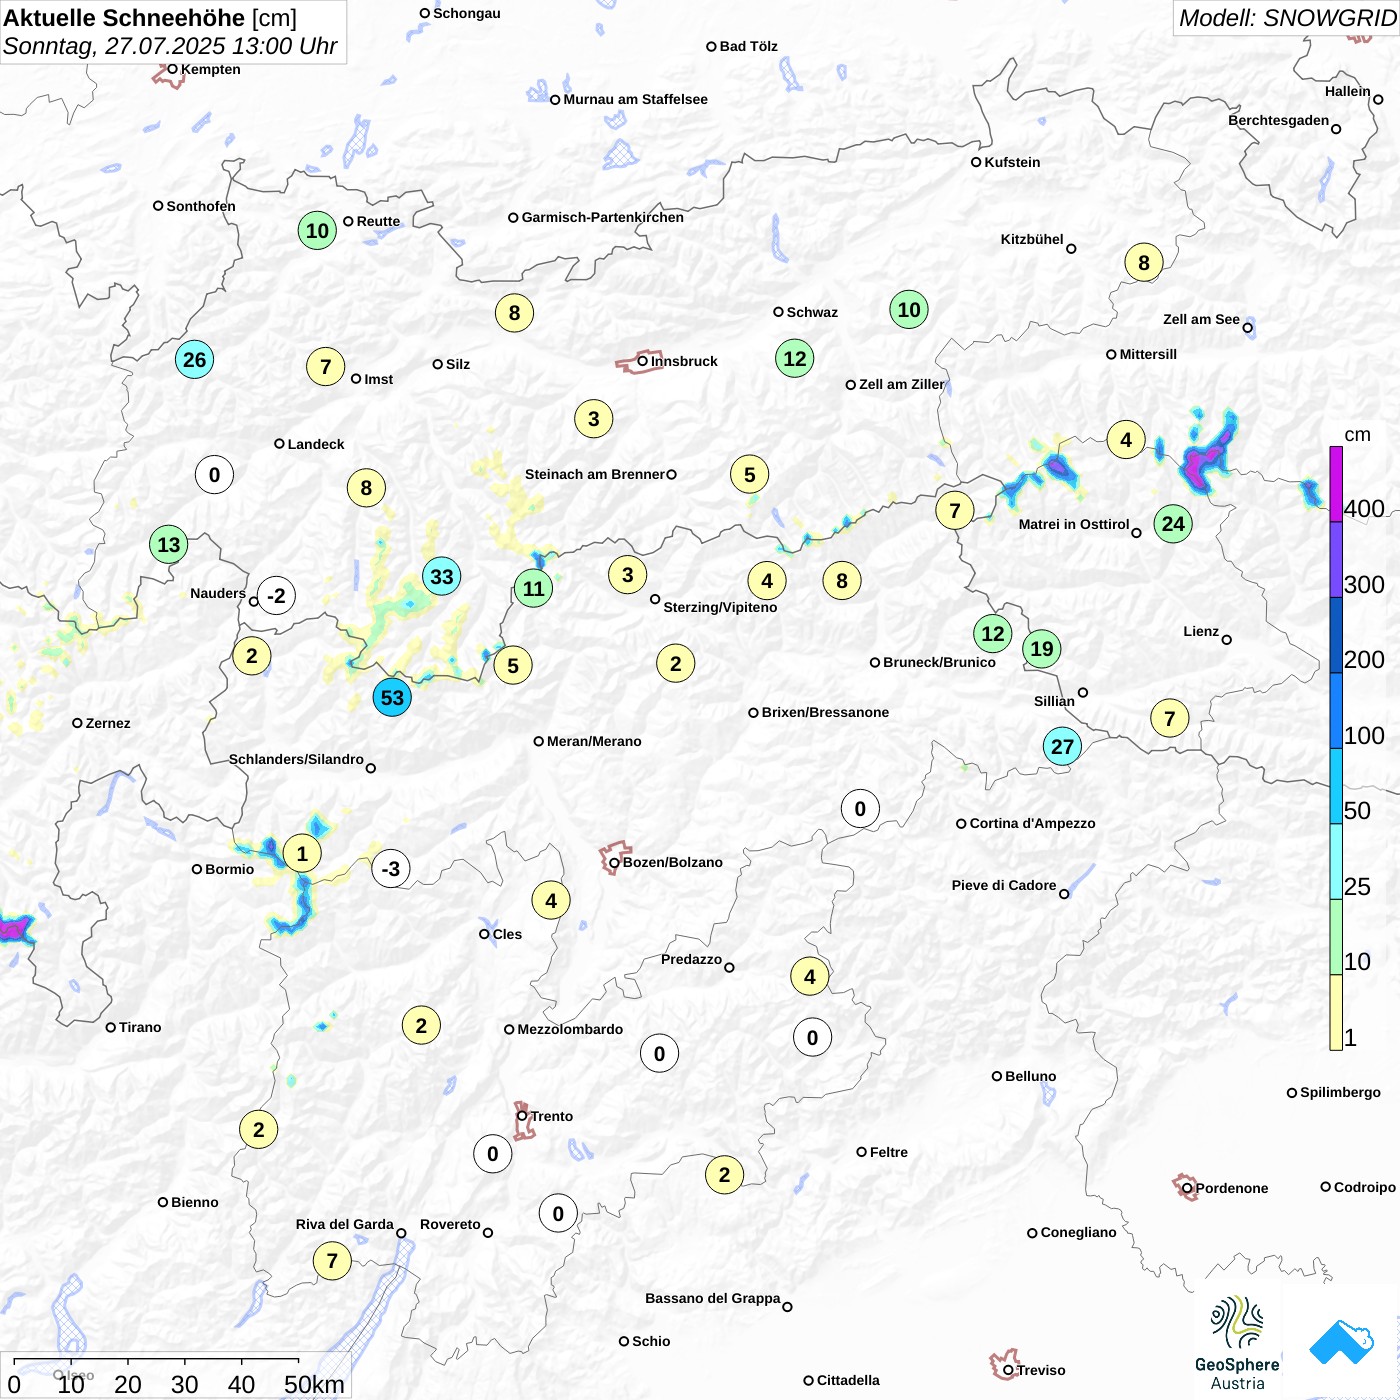Click the 'Schlanders/Silandro' label

[x=296, y=759]
